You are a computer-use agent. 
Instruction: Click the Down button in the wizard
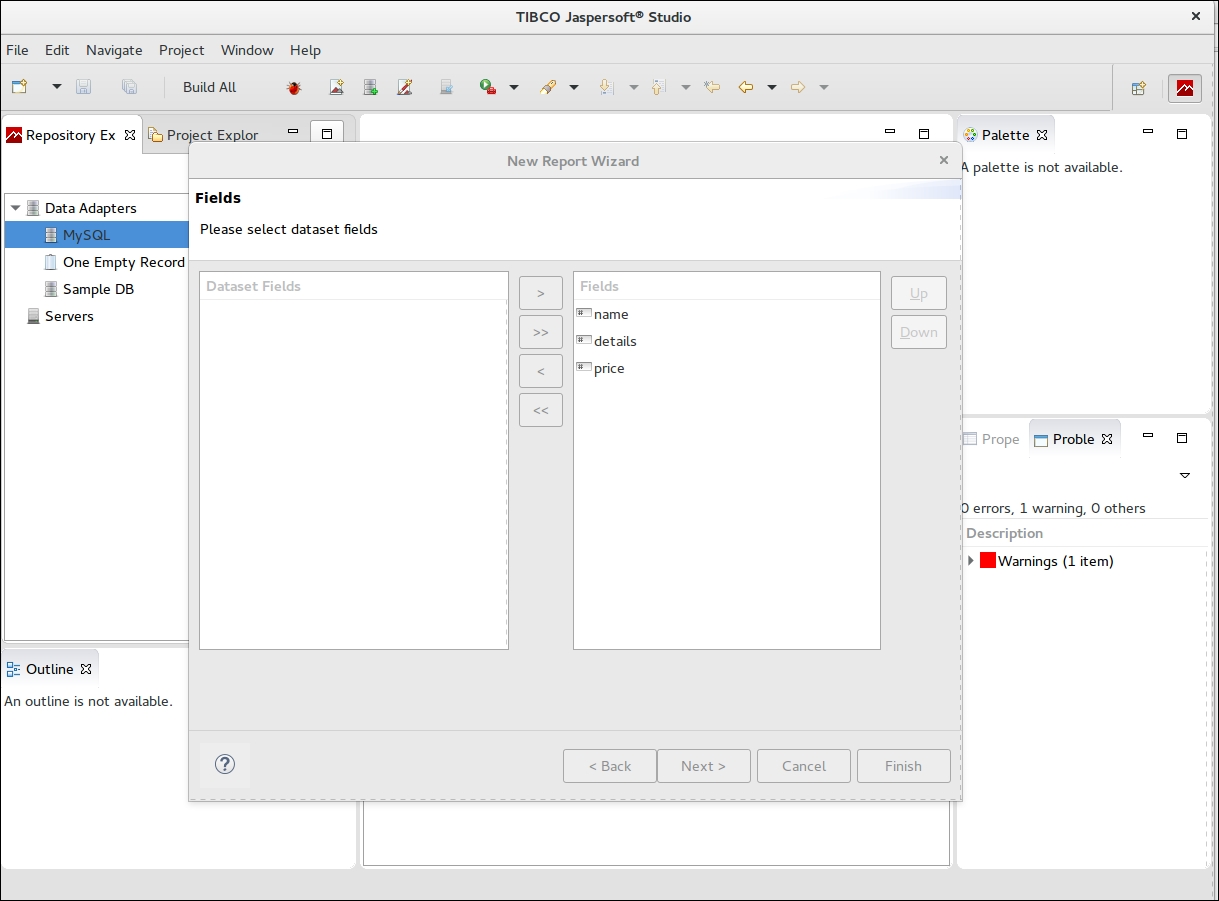click(919, 332)
